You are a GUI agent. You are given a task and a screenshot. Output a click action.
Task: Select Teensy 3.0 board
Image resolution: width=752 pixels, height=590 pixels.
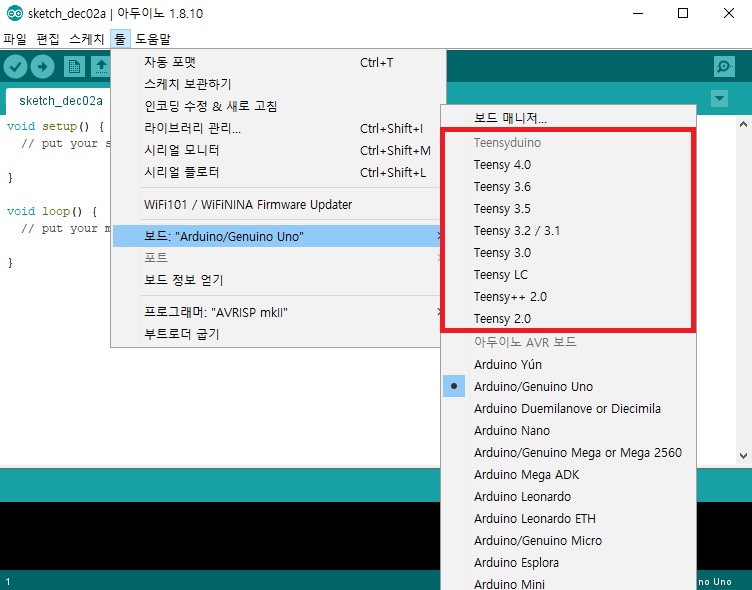pos(568,253)
